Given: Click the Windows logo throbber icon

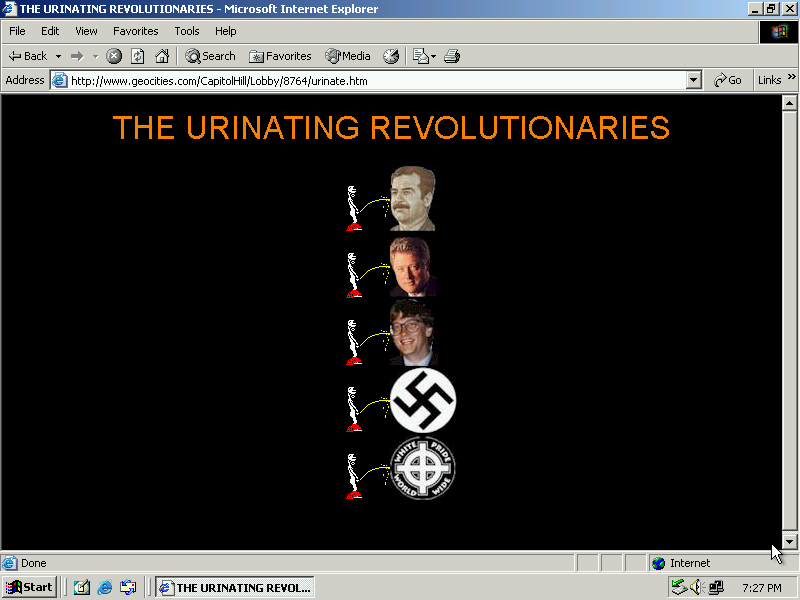Looking at the screenshot, I should [779, 32].
